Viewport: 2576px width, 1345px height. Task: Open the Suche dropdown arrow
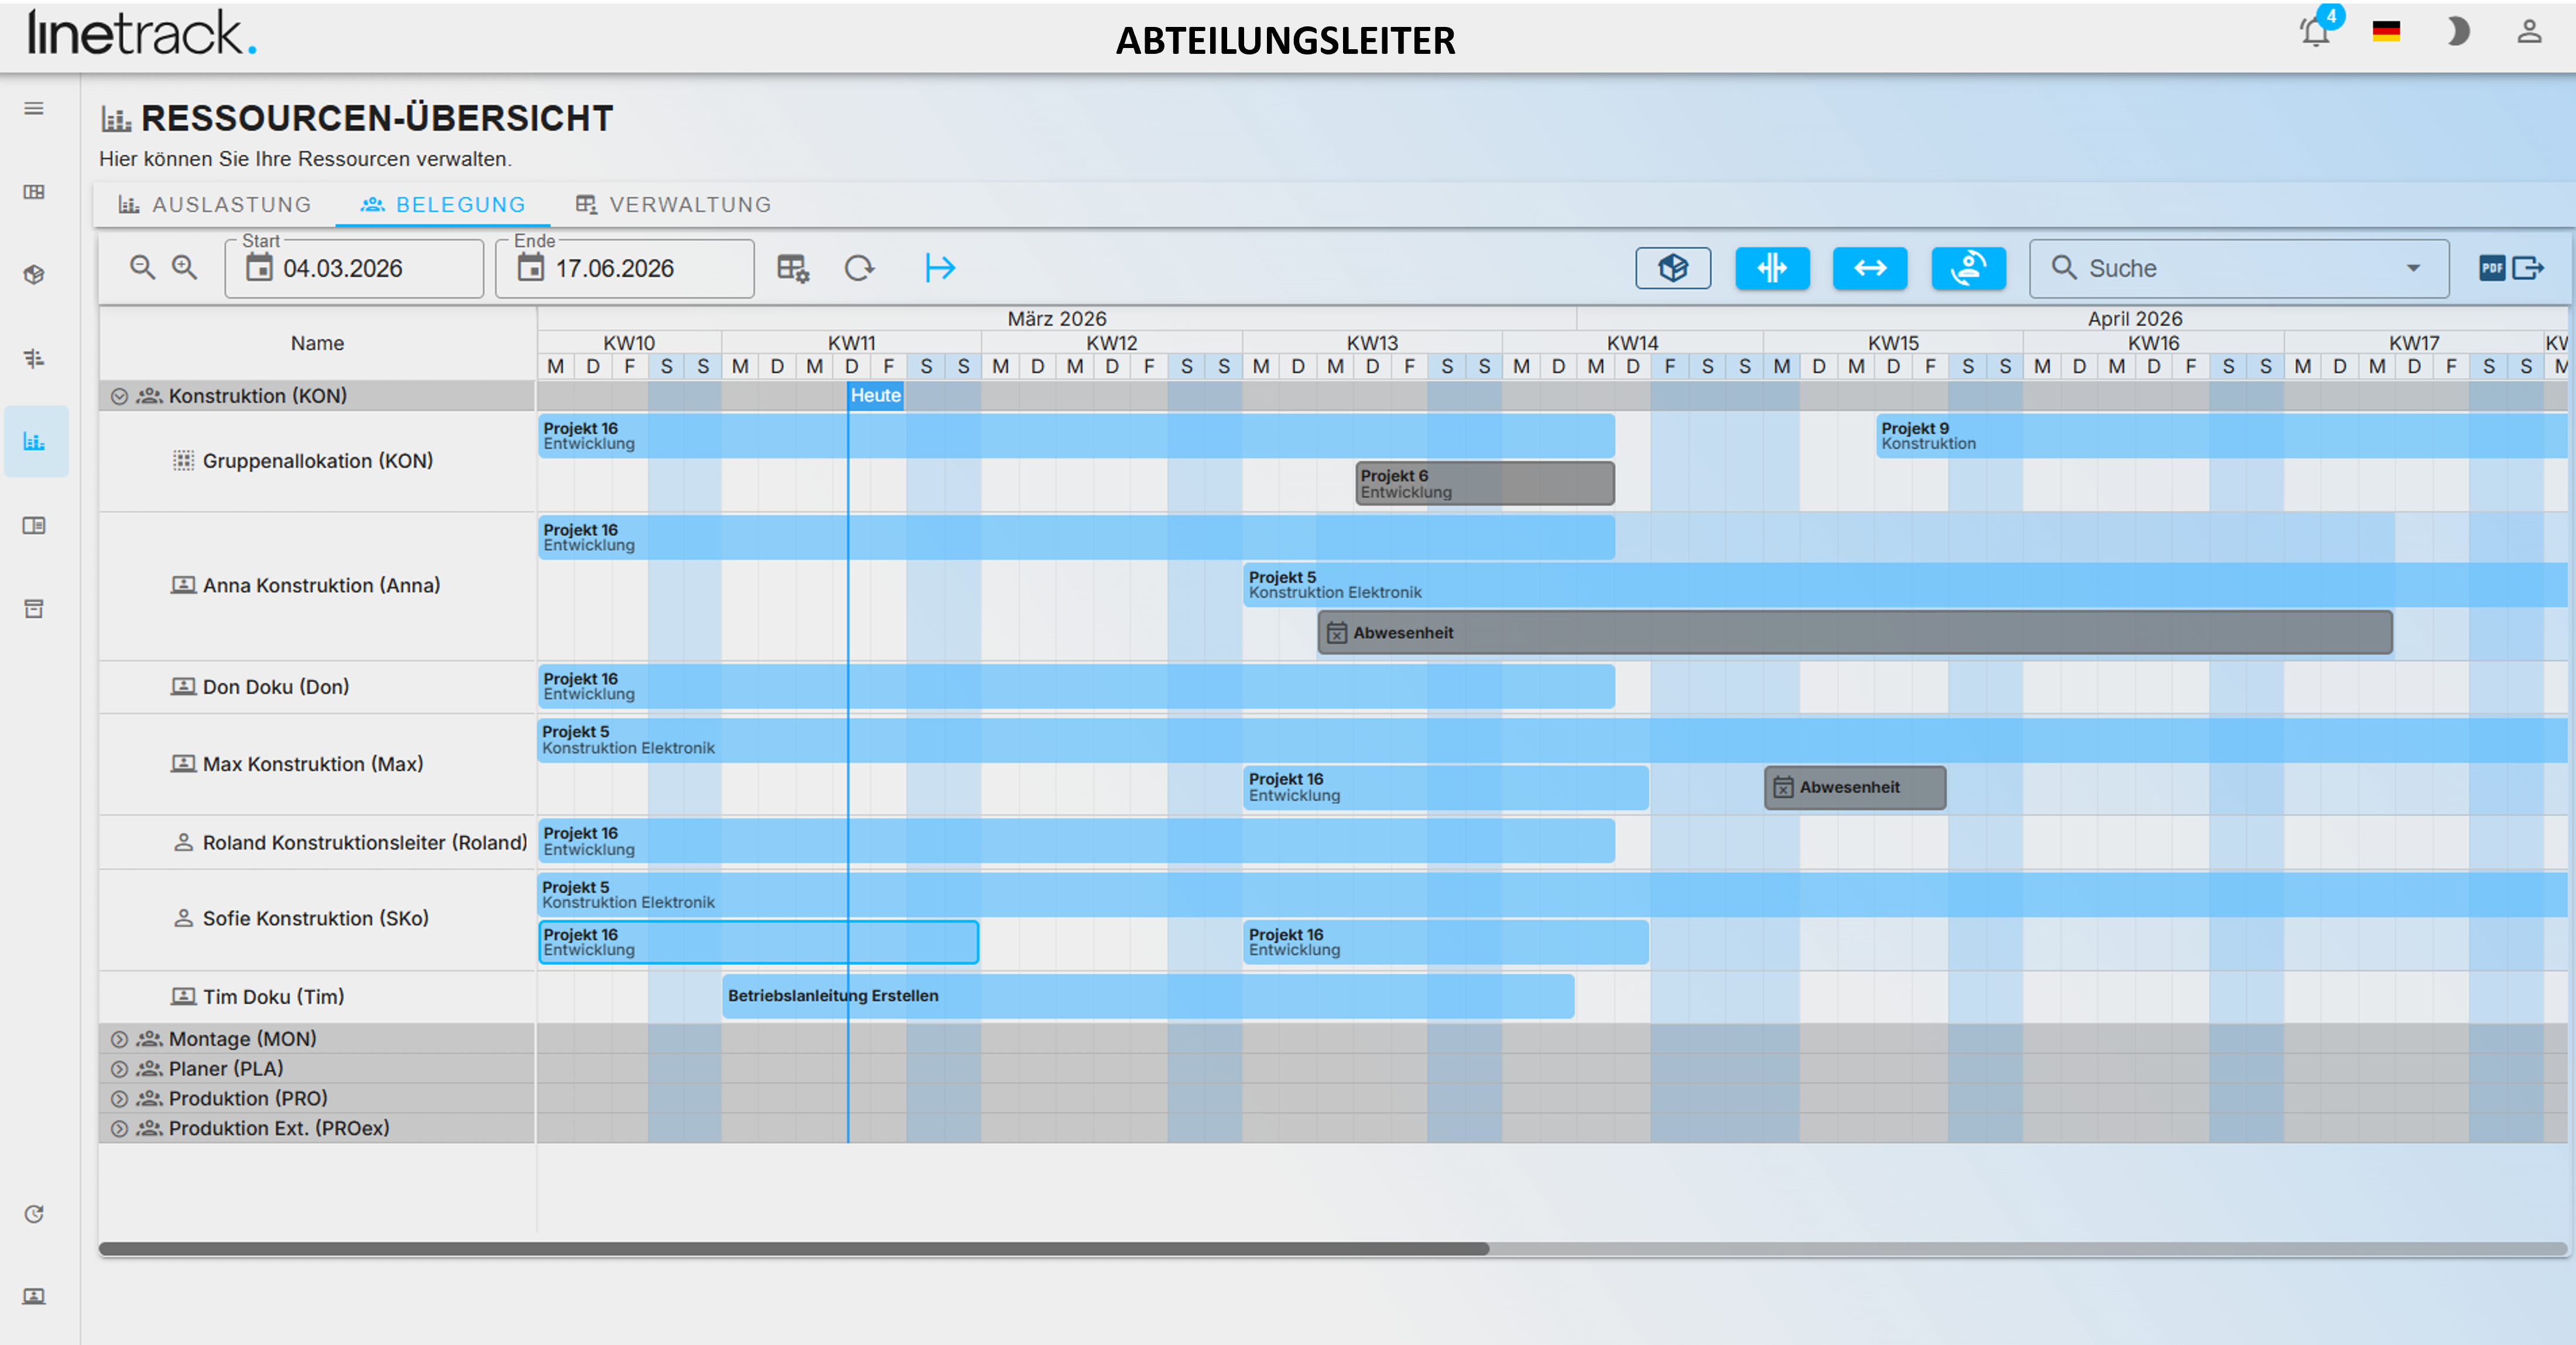2413,268
